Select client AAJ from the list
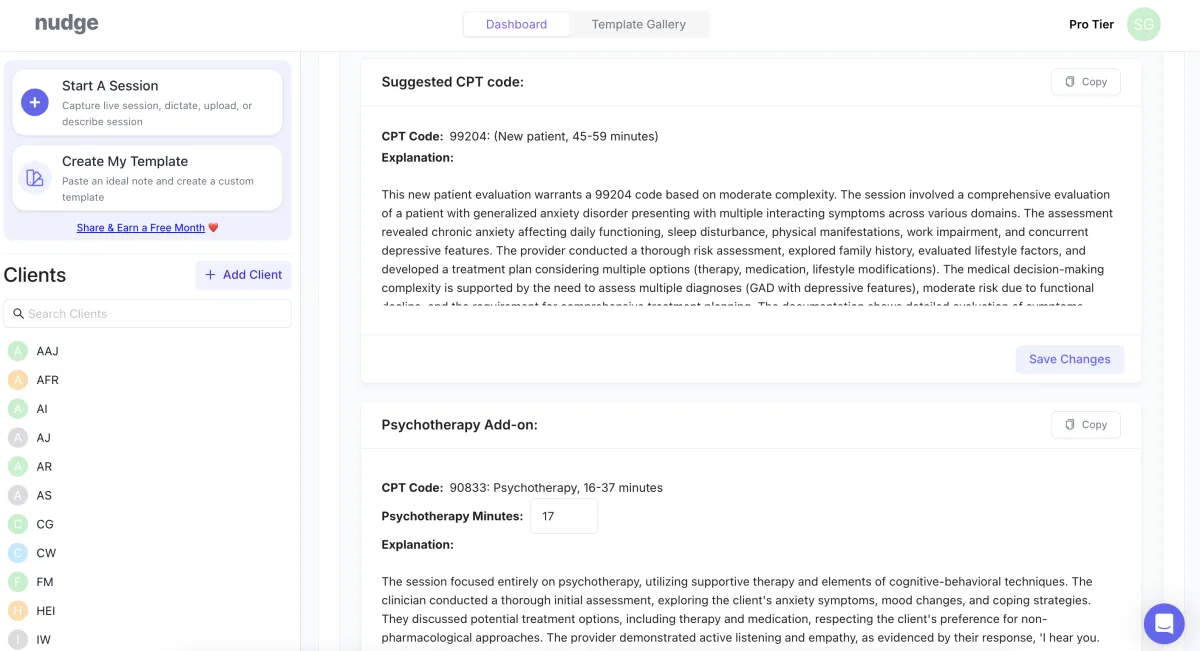The height and width of the screenshot is (651, 1200). 47,351
